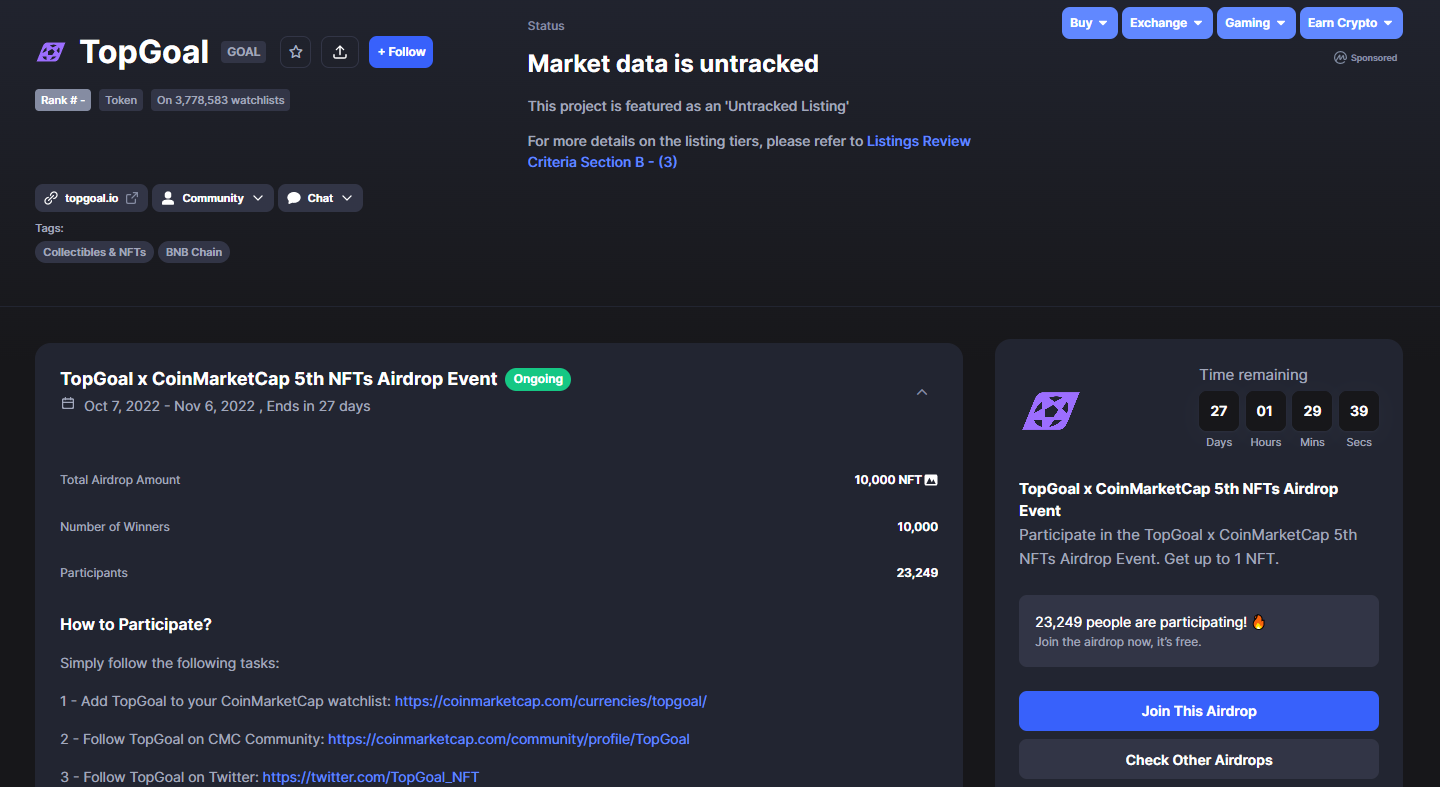Expand the Community dropdown

(x=212, y=198)
